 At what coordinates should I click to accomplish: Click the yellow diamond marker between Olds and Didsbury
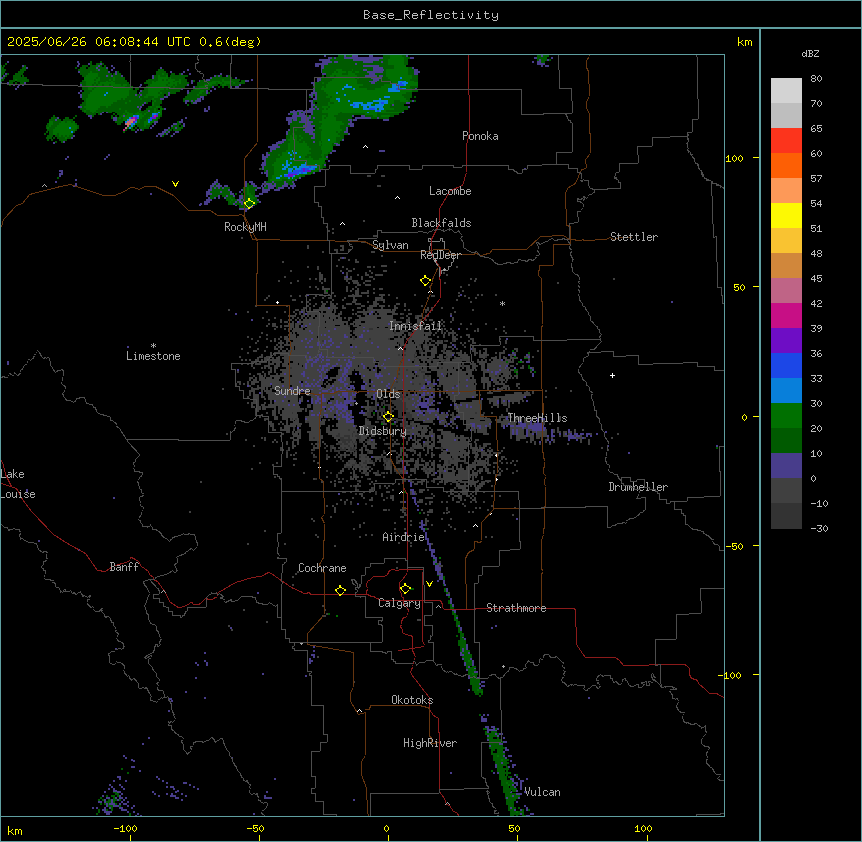[388, 417]
